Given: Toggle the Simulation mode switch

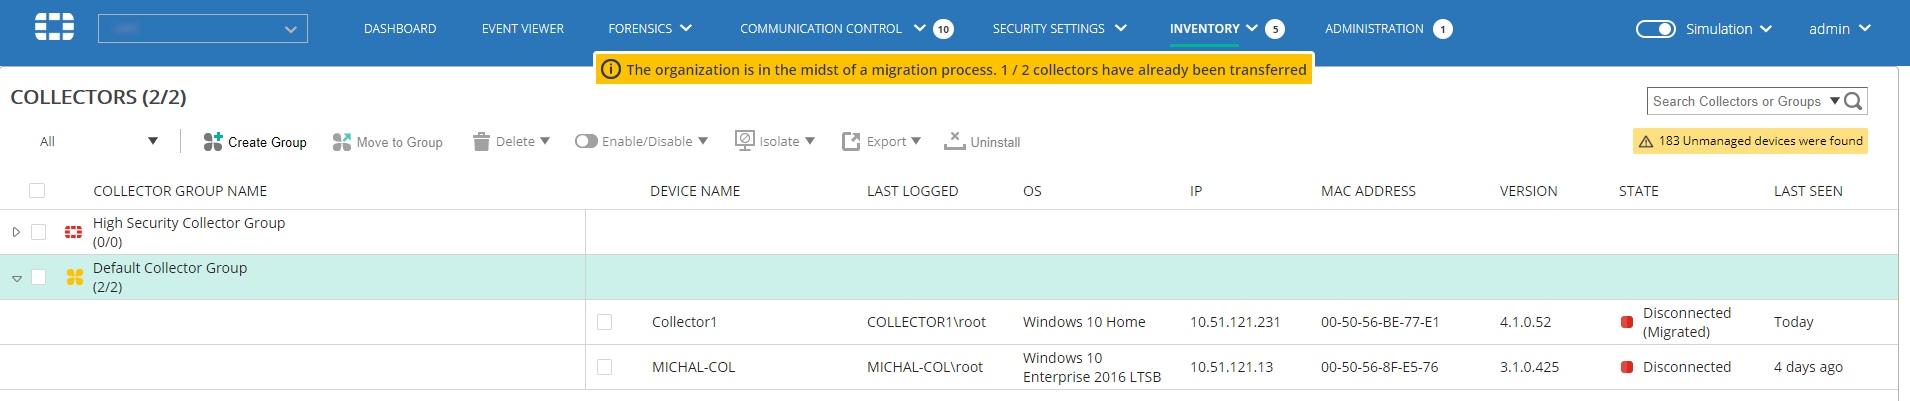Looking at the screenshot, I should 1655,29.
